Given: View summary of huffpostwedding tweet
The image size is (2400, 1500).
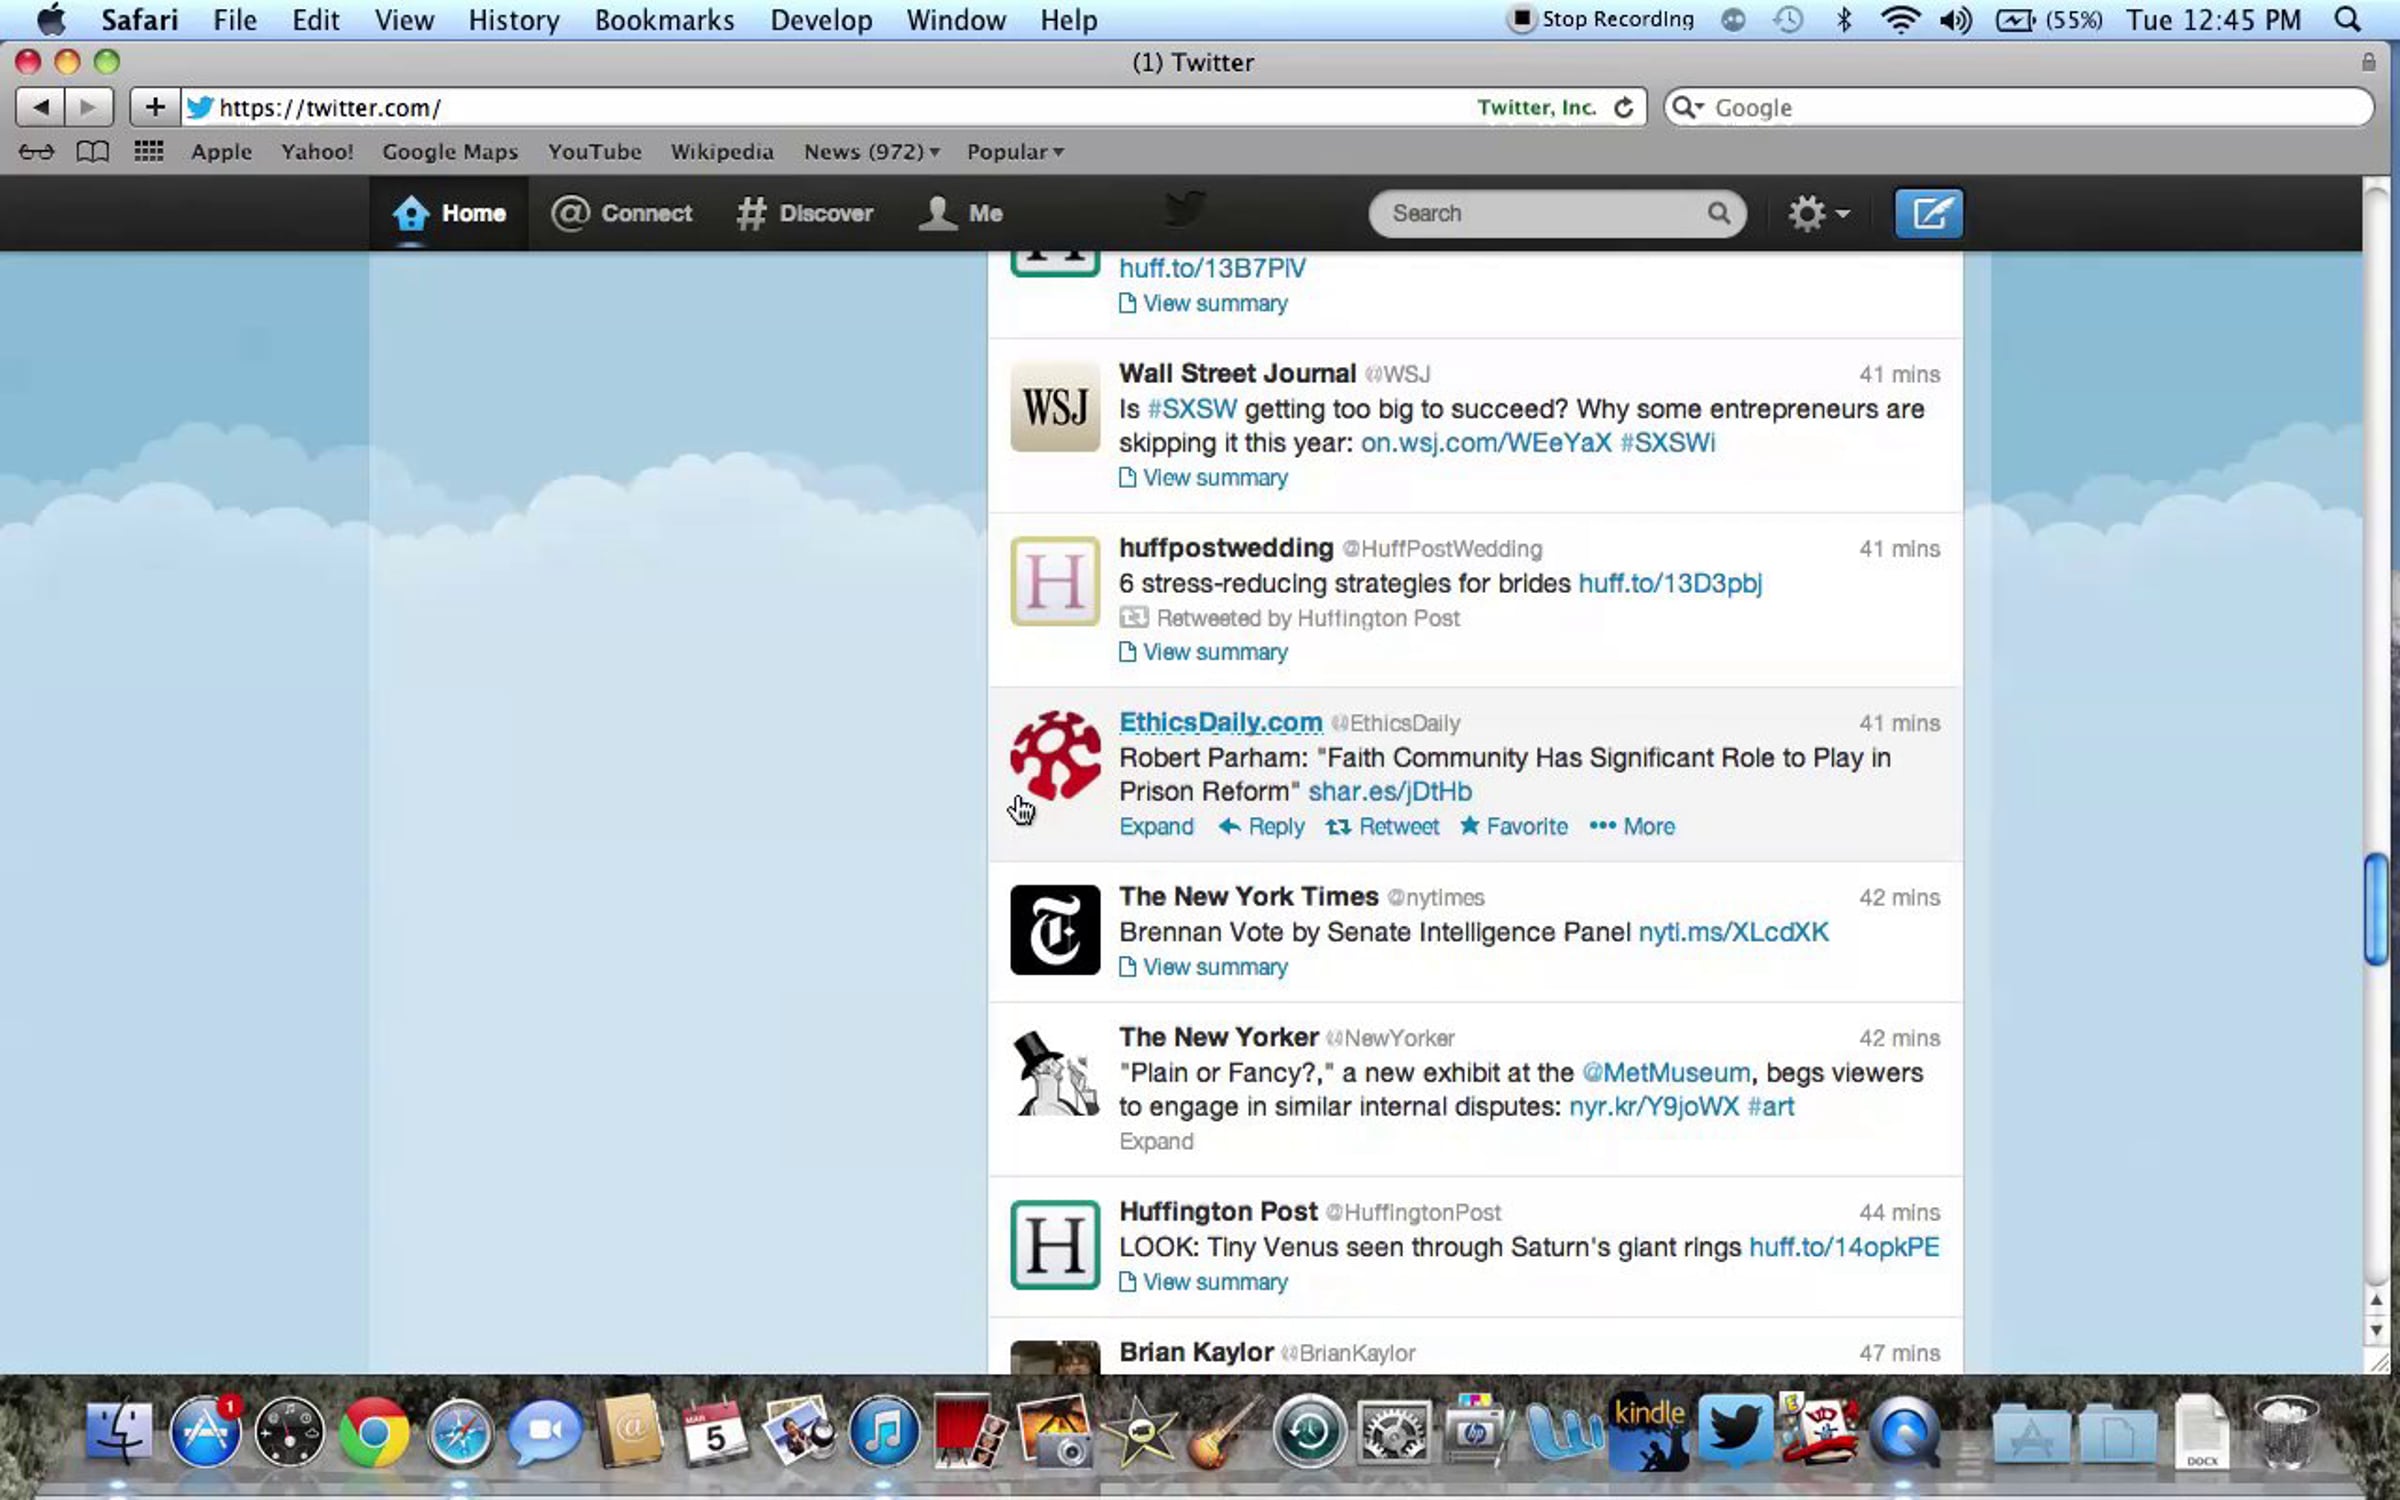Looking at the screenshot, I should [1203, 652].
